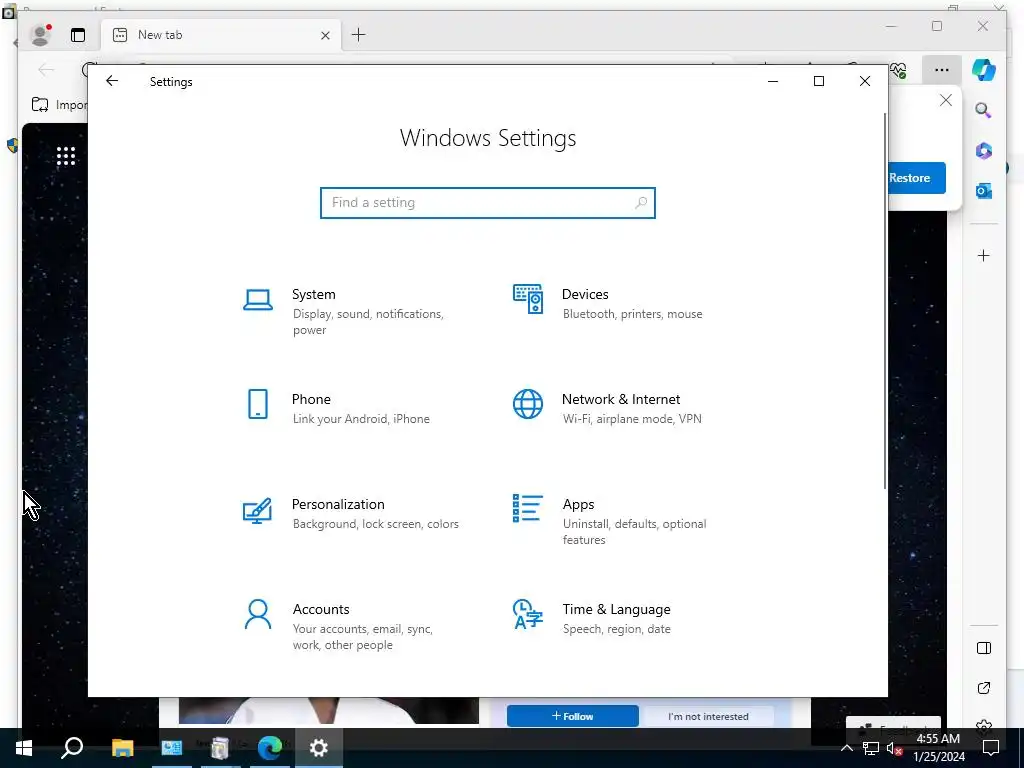1024x768 pixels.
Task: Open Windows Start menu
Action: point(24,748)
